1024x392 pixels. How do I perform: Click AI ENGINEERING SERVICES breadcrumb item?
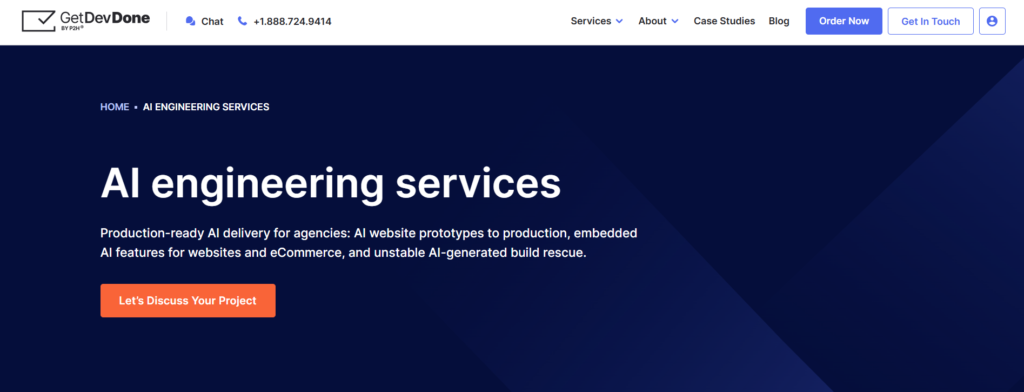(x=206, y=107)
